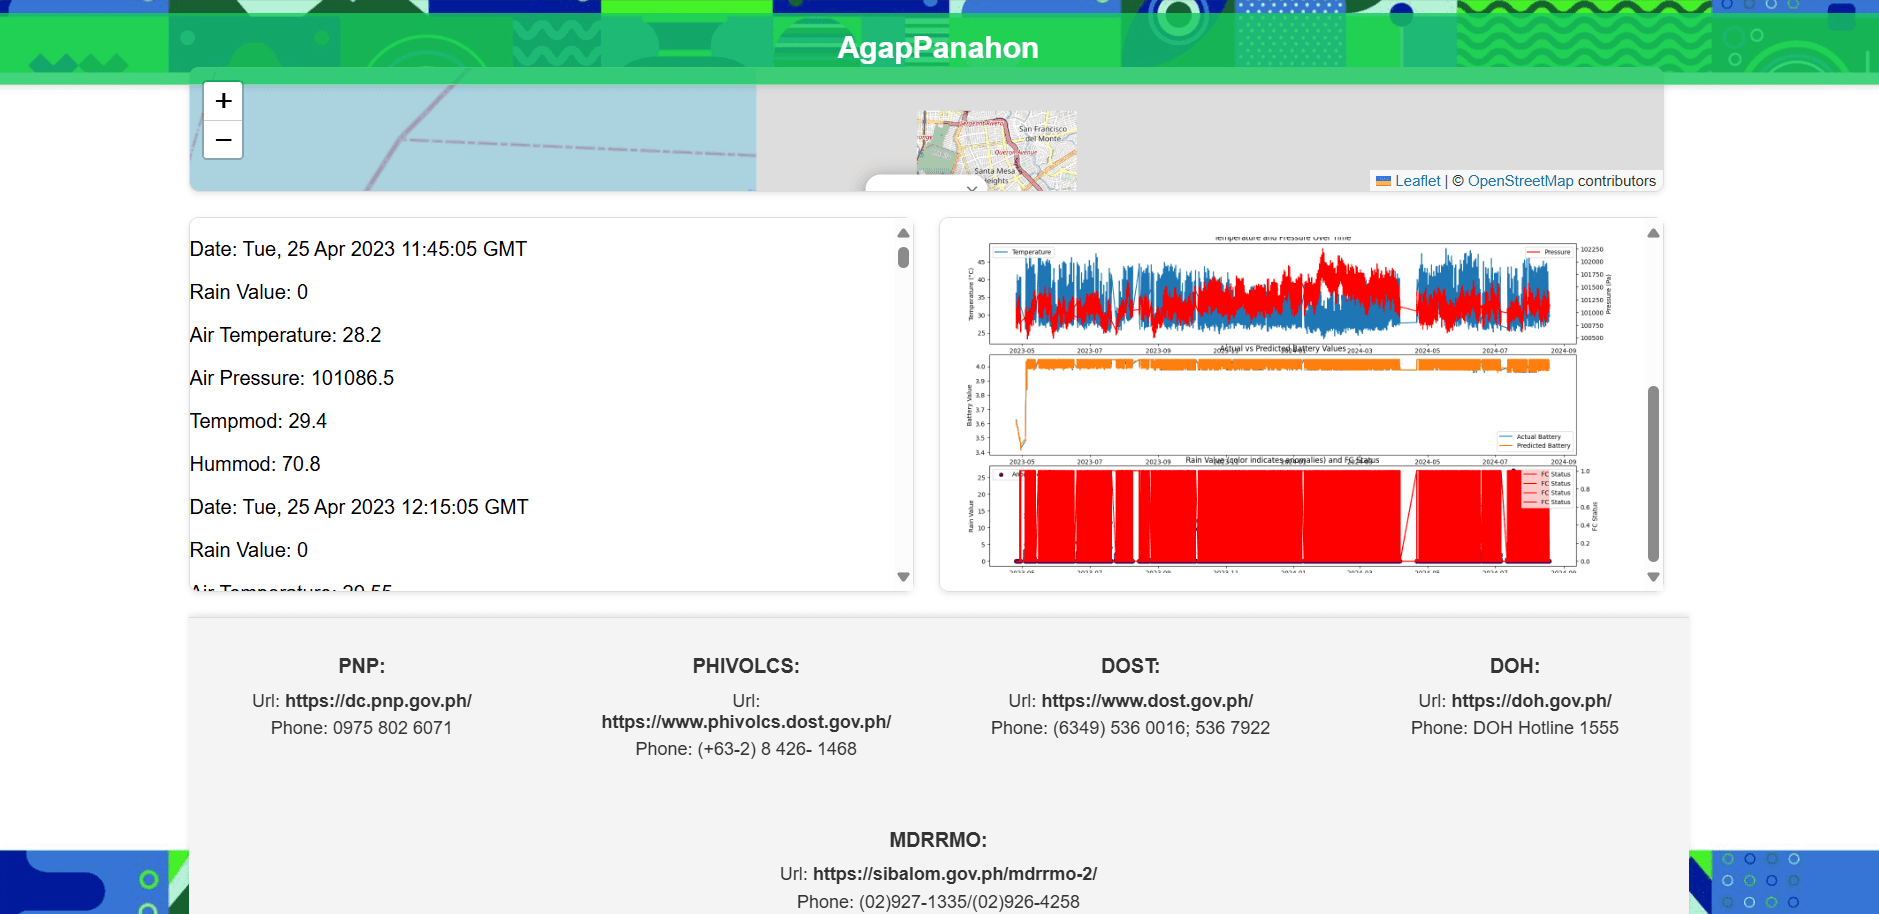Open the DOH website URL
This screenshot has height=914, width=1879.
(x=1531, y=701)
